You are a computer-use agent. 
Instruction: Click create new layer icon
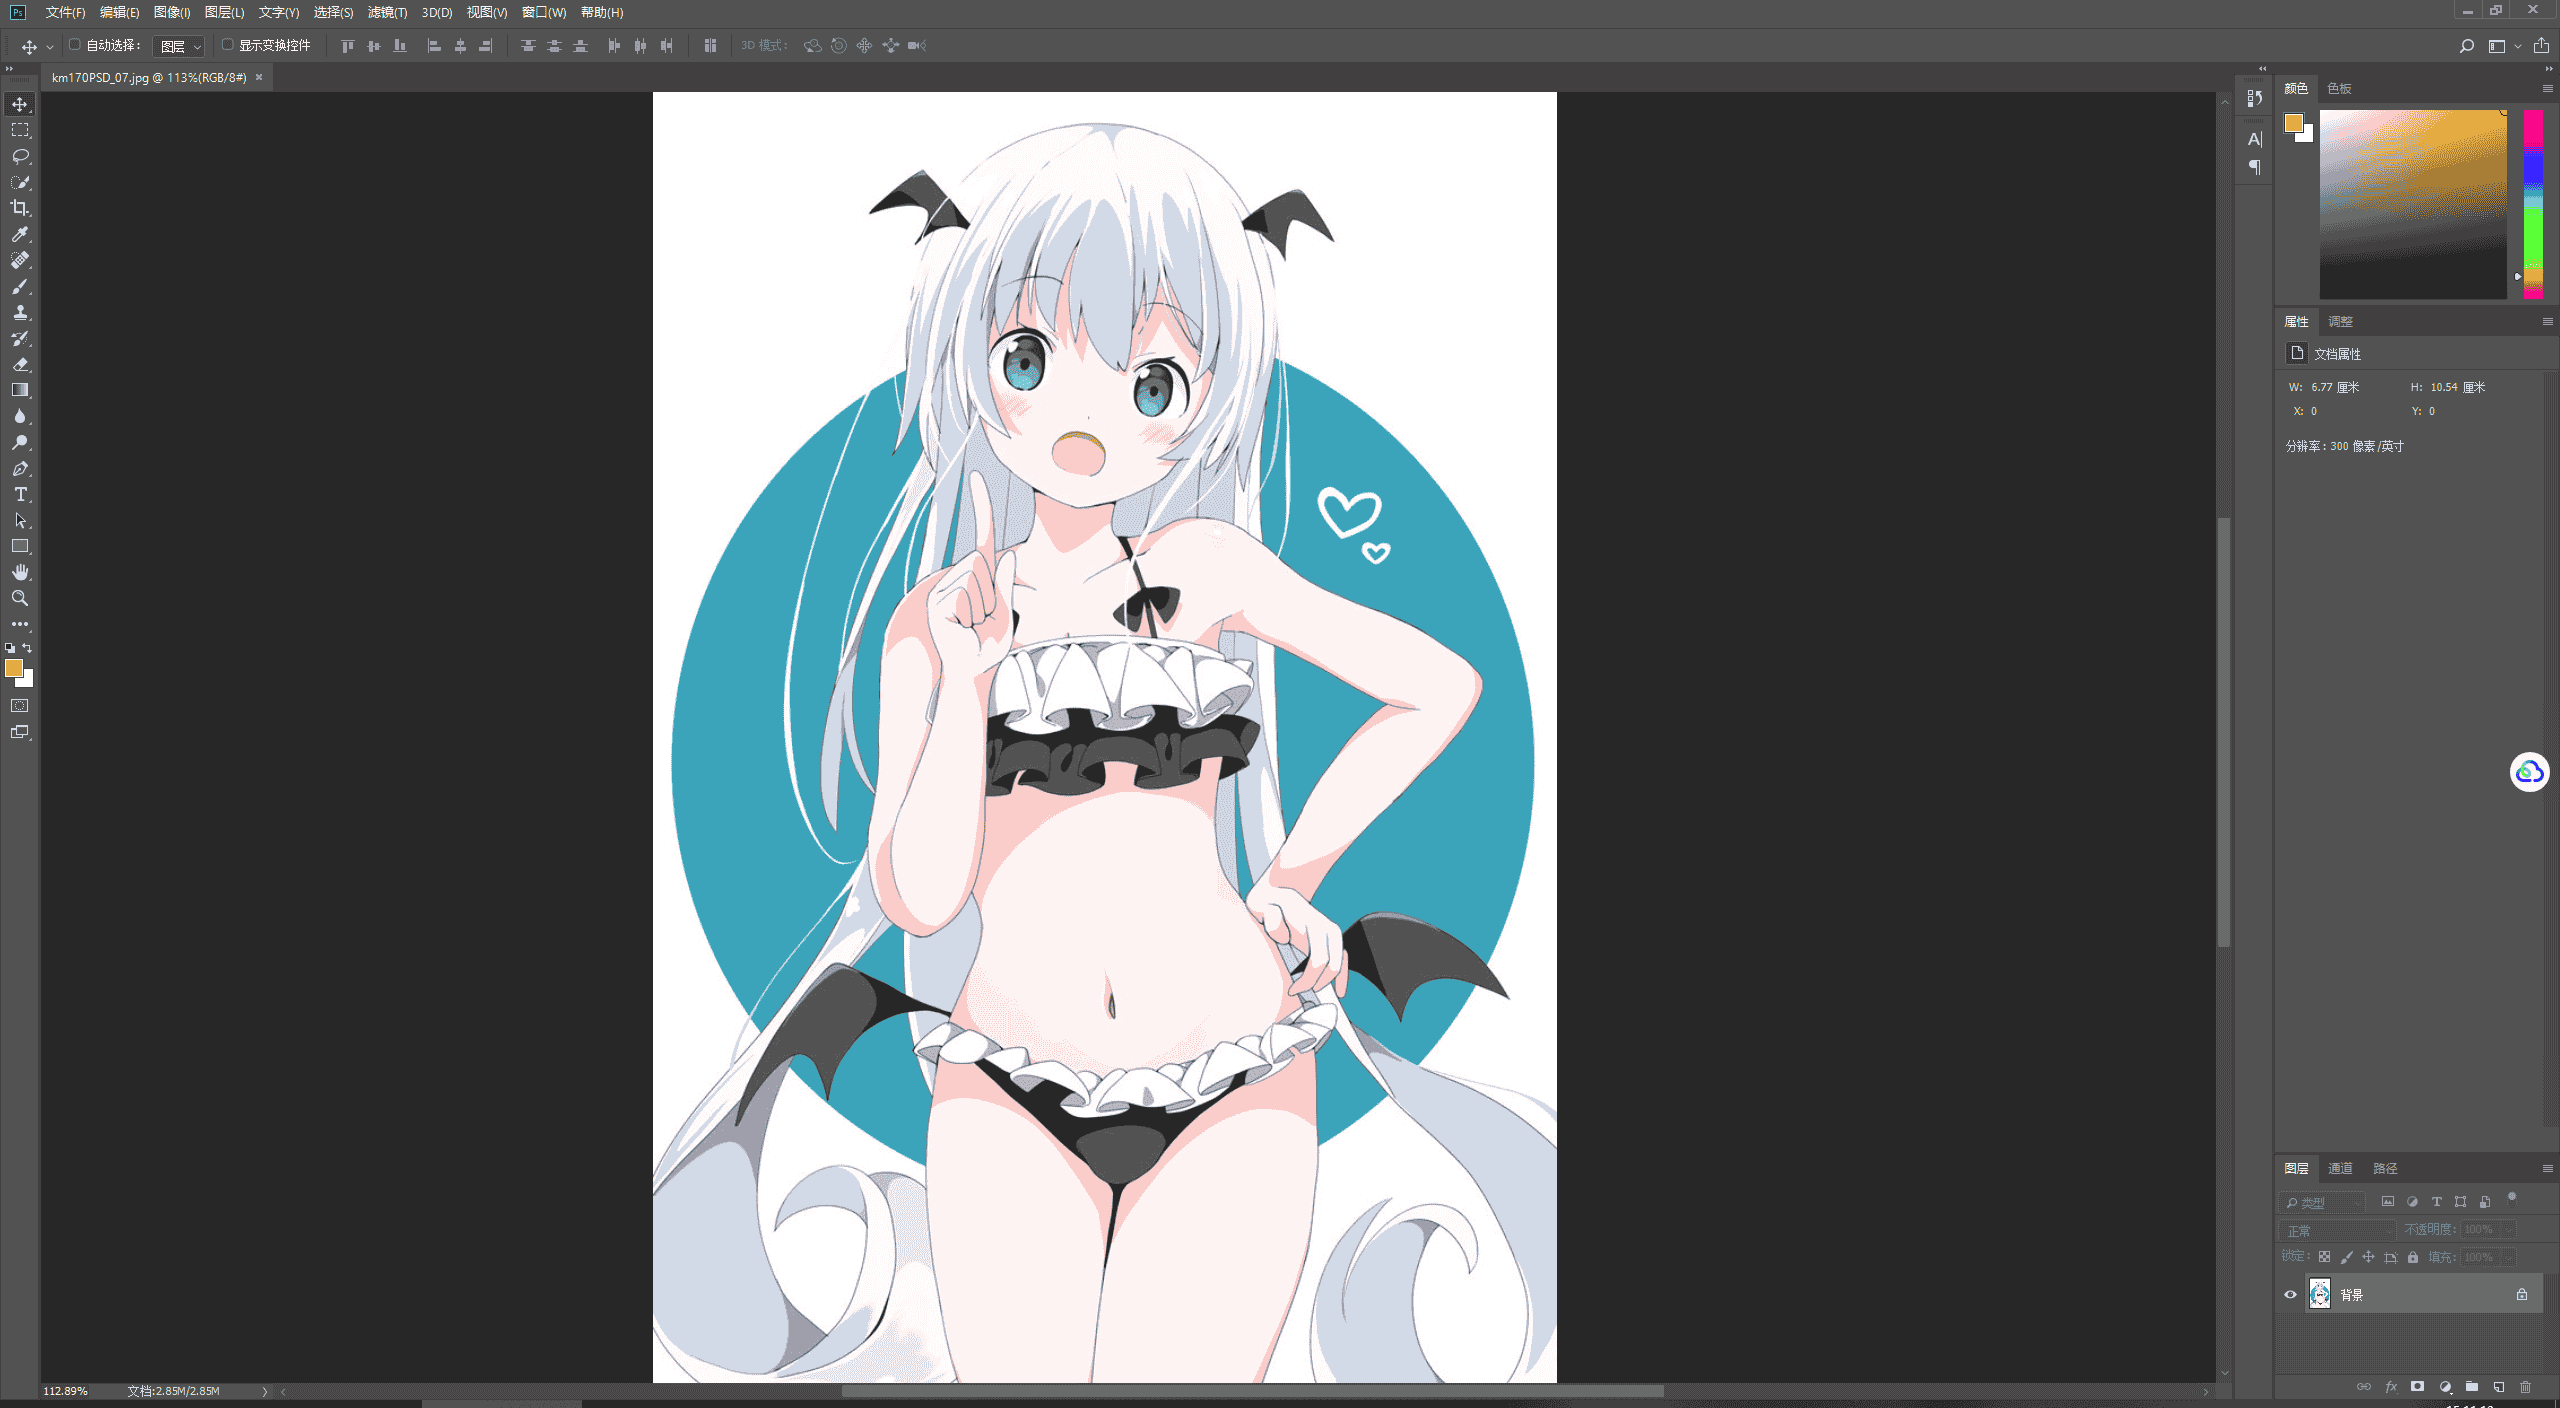click(x=2499, y=1387)
